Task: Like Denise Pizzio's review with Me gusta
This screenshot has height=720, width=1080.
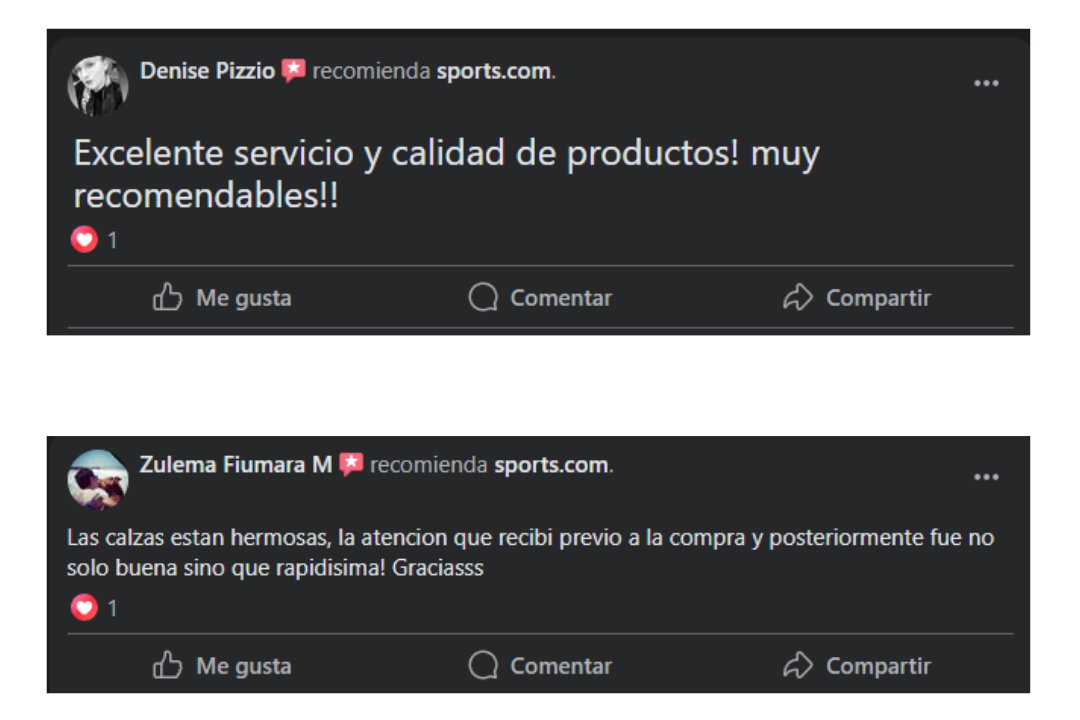Action: coord(222,298)
